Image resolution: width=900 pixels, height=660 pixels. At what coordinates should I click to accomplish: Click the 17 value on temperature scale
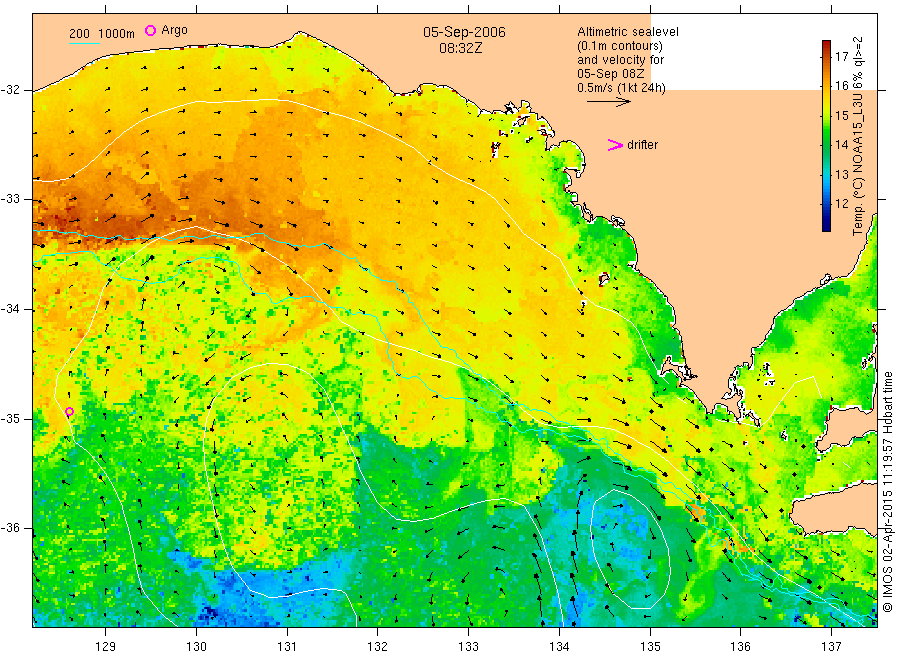[841, 56]
